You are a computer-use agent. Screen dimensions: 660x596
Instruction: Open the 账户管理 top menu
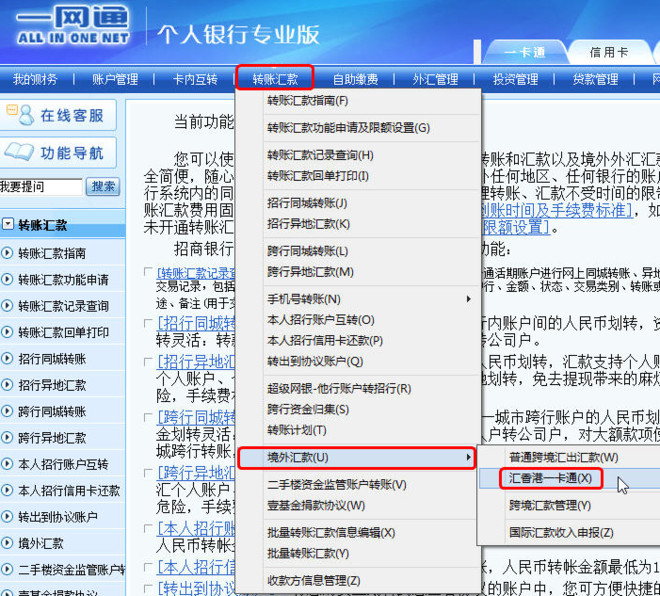pos(115,79)
